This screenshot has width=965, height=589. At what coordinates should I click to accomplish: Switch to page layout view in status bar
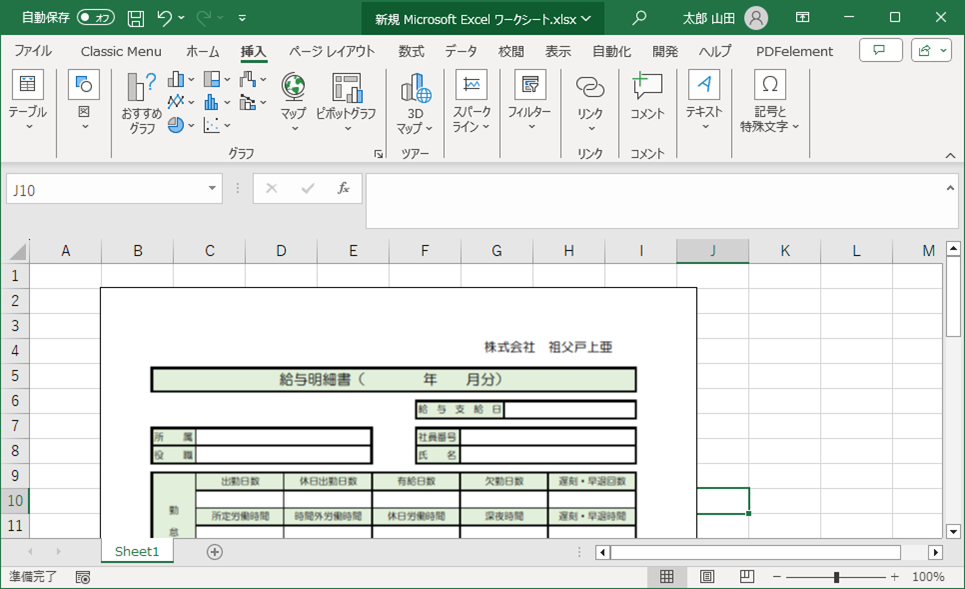pos(707,577)
